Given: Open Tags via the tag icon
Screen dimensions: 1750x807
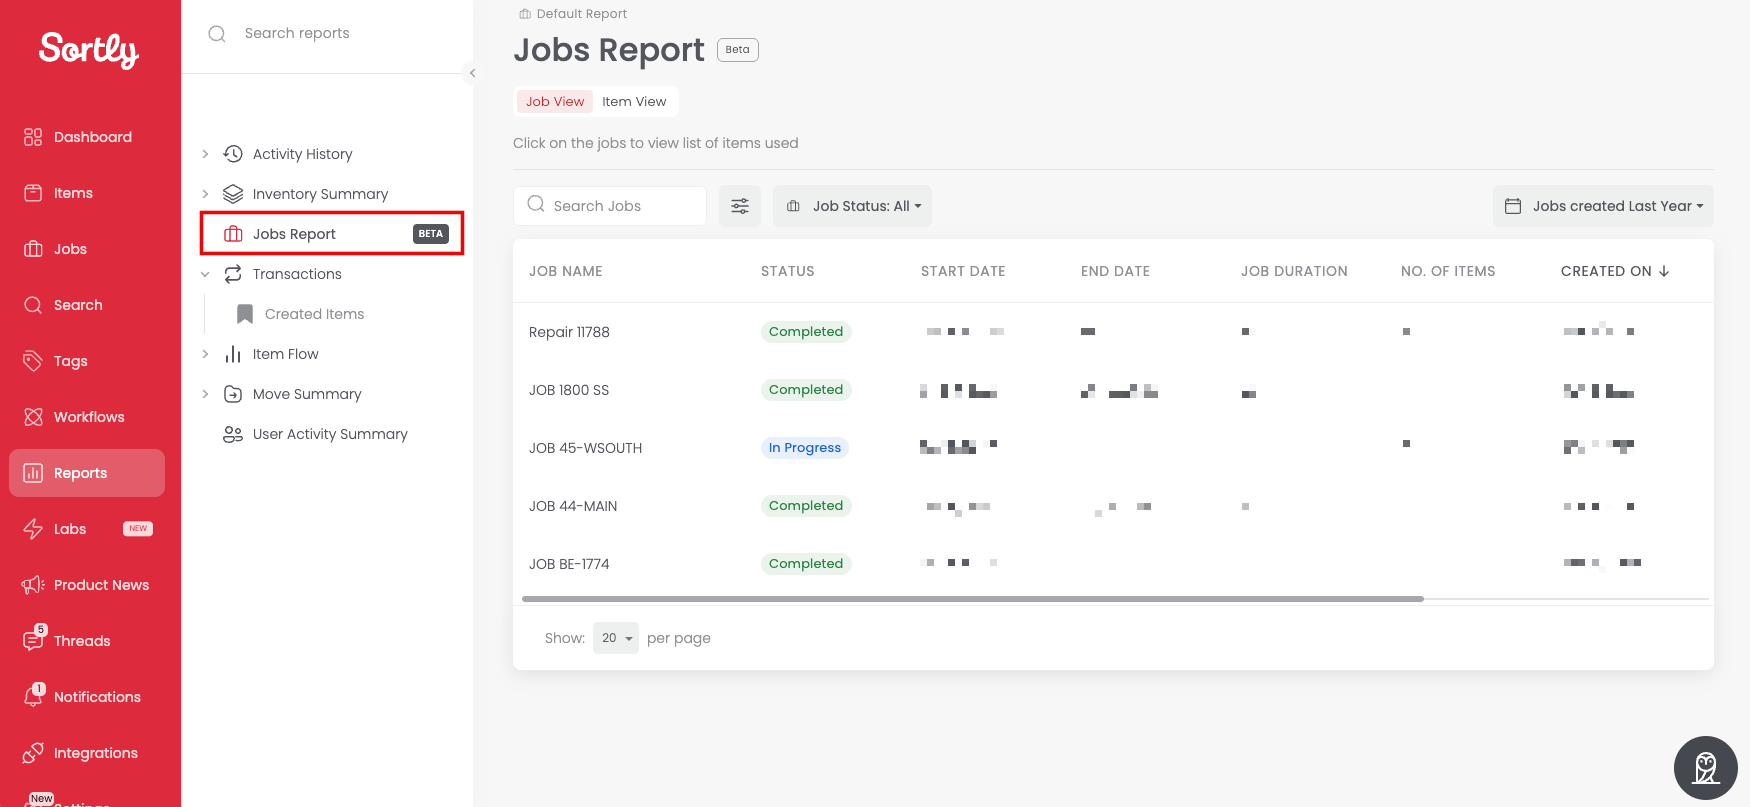Looking at the screenshot, I should coord(33,361).
